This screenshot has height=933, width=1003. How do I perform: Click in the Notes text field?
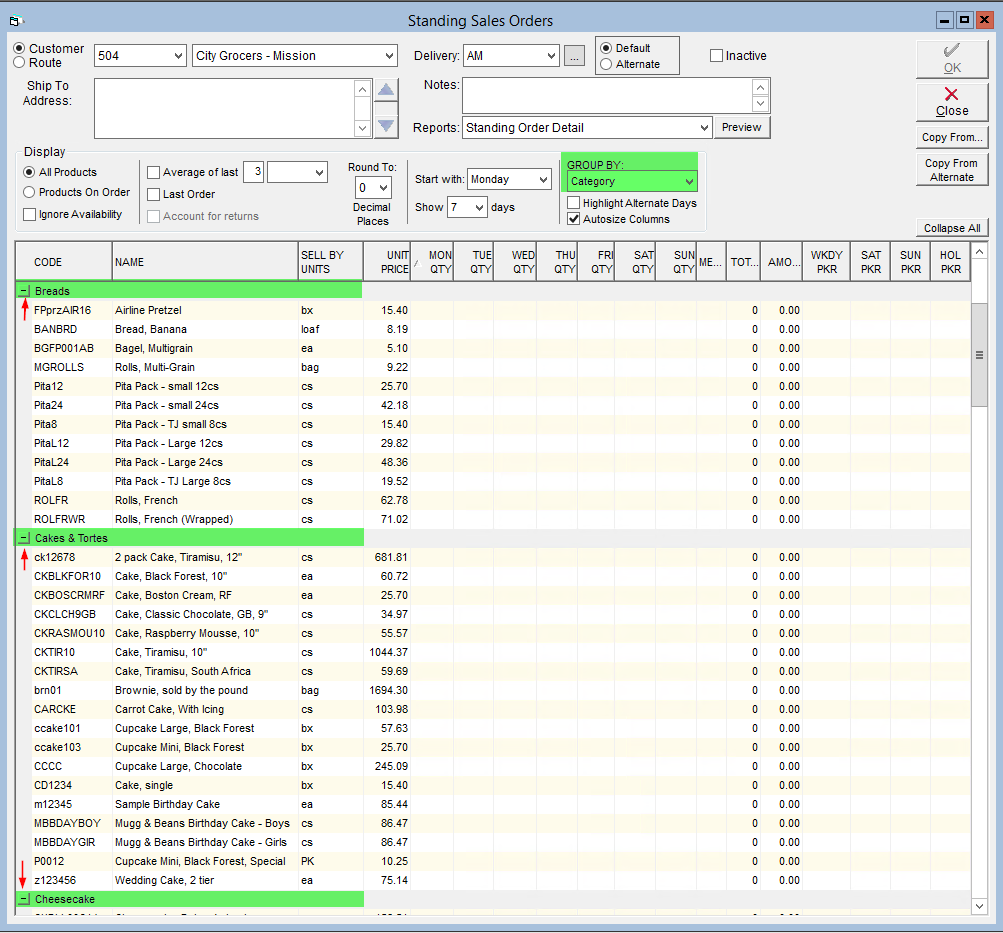(608, 96)
